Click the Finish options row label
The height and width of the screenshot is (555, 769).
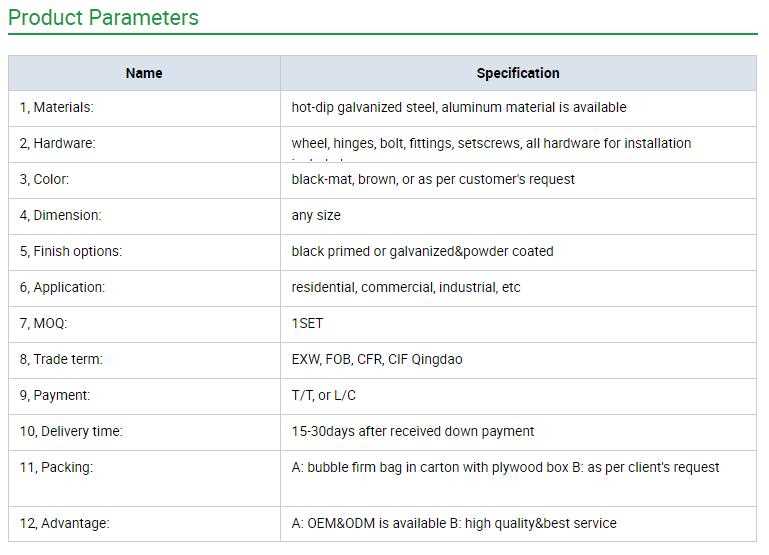(x=71, y=252)
